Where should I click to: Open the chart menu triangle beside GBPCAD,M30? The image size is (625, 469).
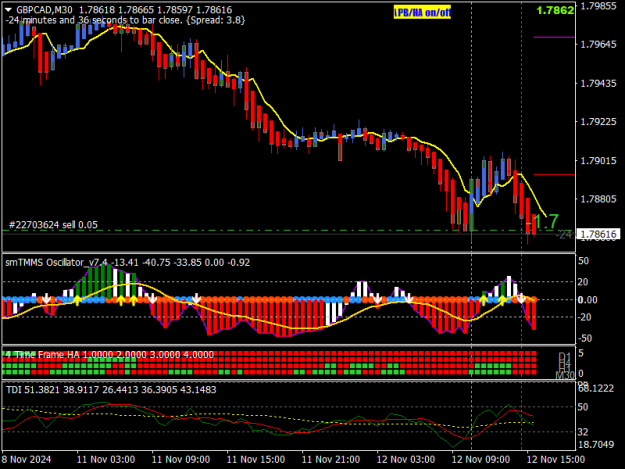(x=8, y=10)
